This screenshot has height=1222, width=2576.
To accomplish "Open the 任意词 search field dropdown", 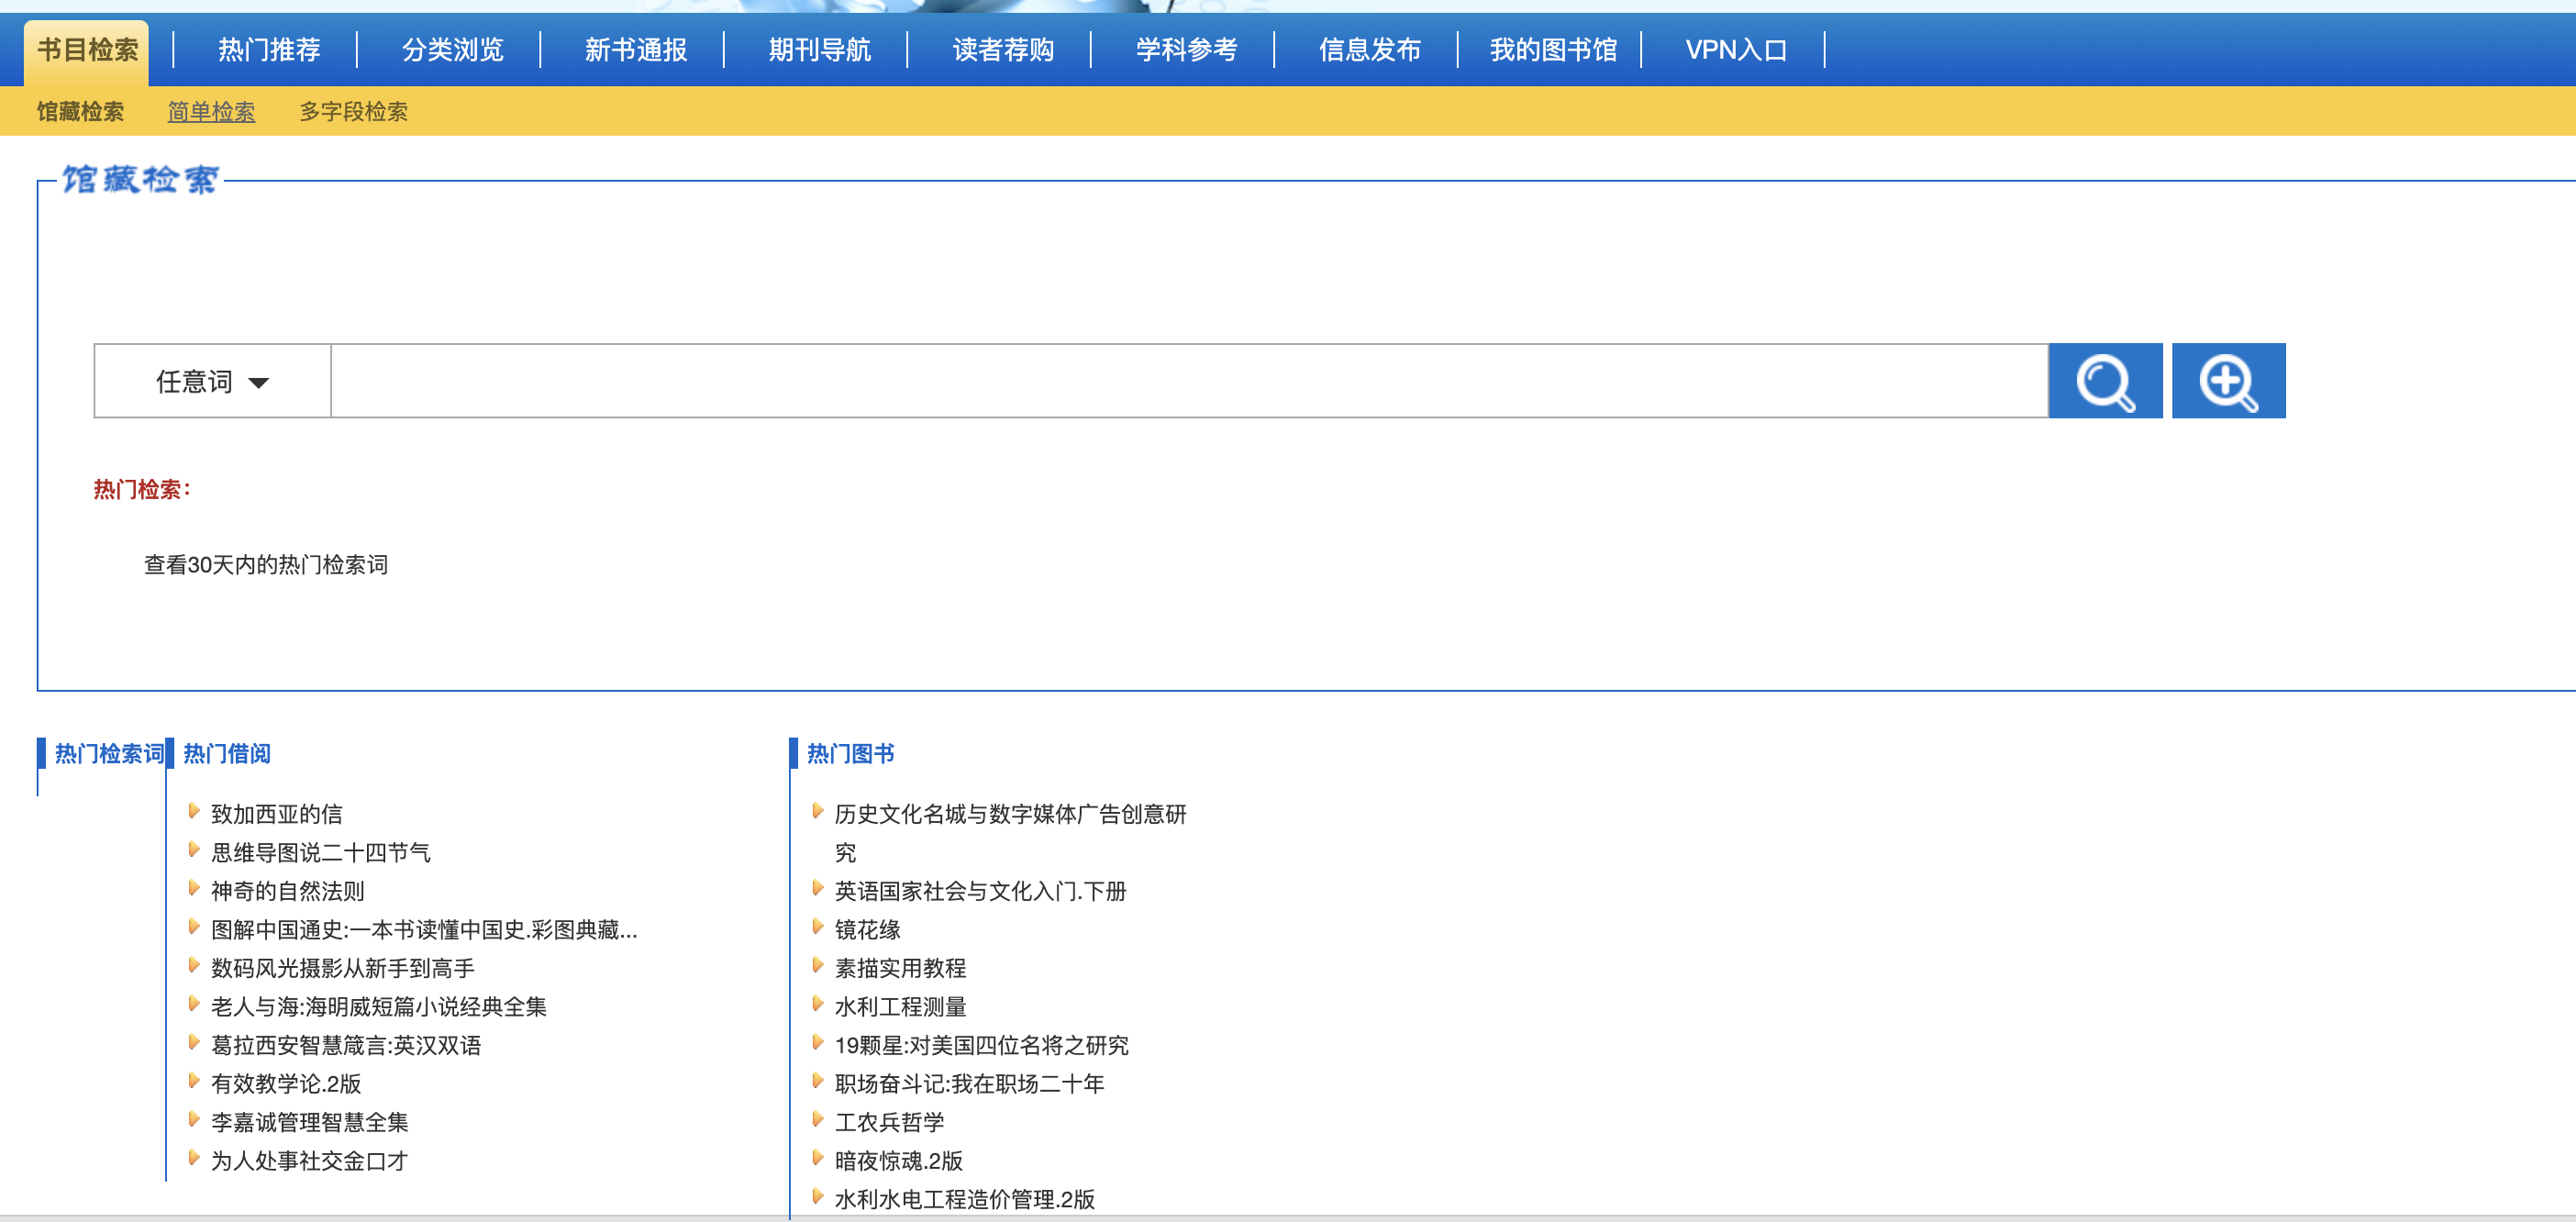I will click(212, 381).
